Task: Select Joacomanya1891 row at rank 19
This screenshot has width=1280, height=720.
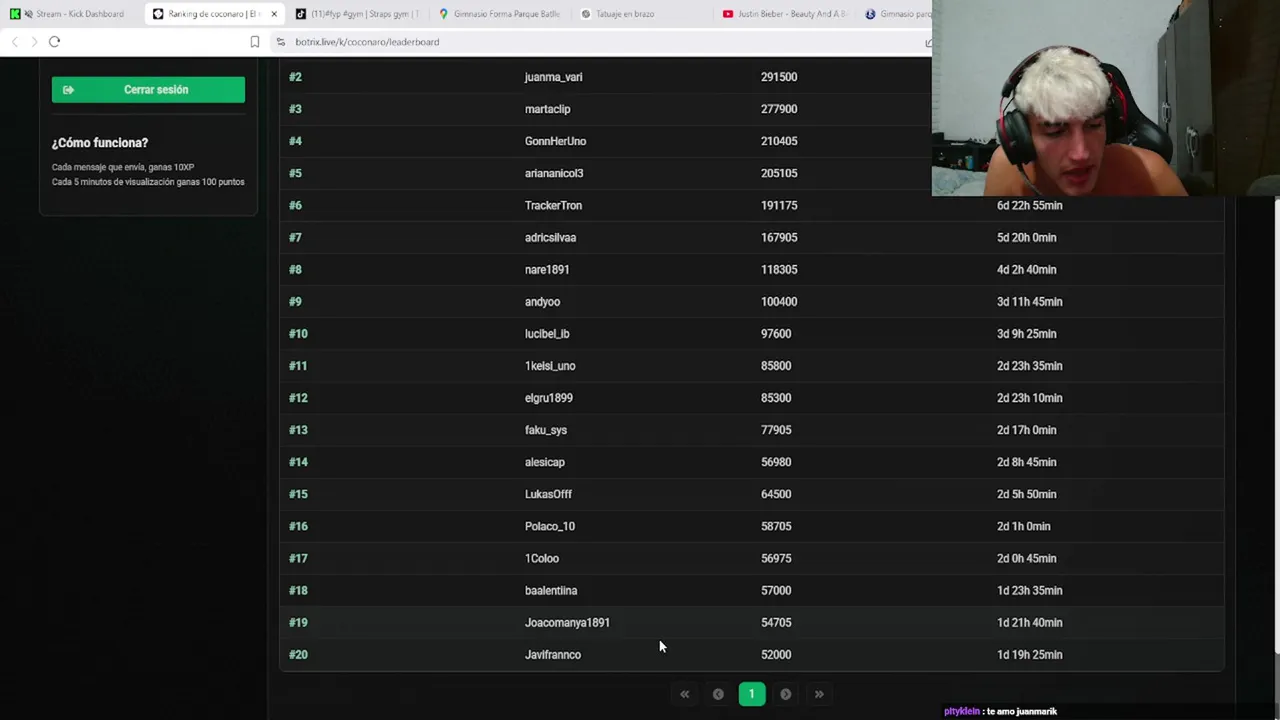Action: (x=751, y=622)
